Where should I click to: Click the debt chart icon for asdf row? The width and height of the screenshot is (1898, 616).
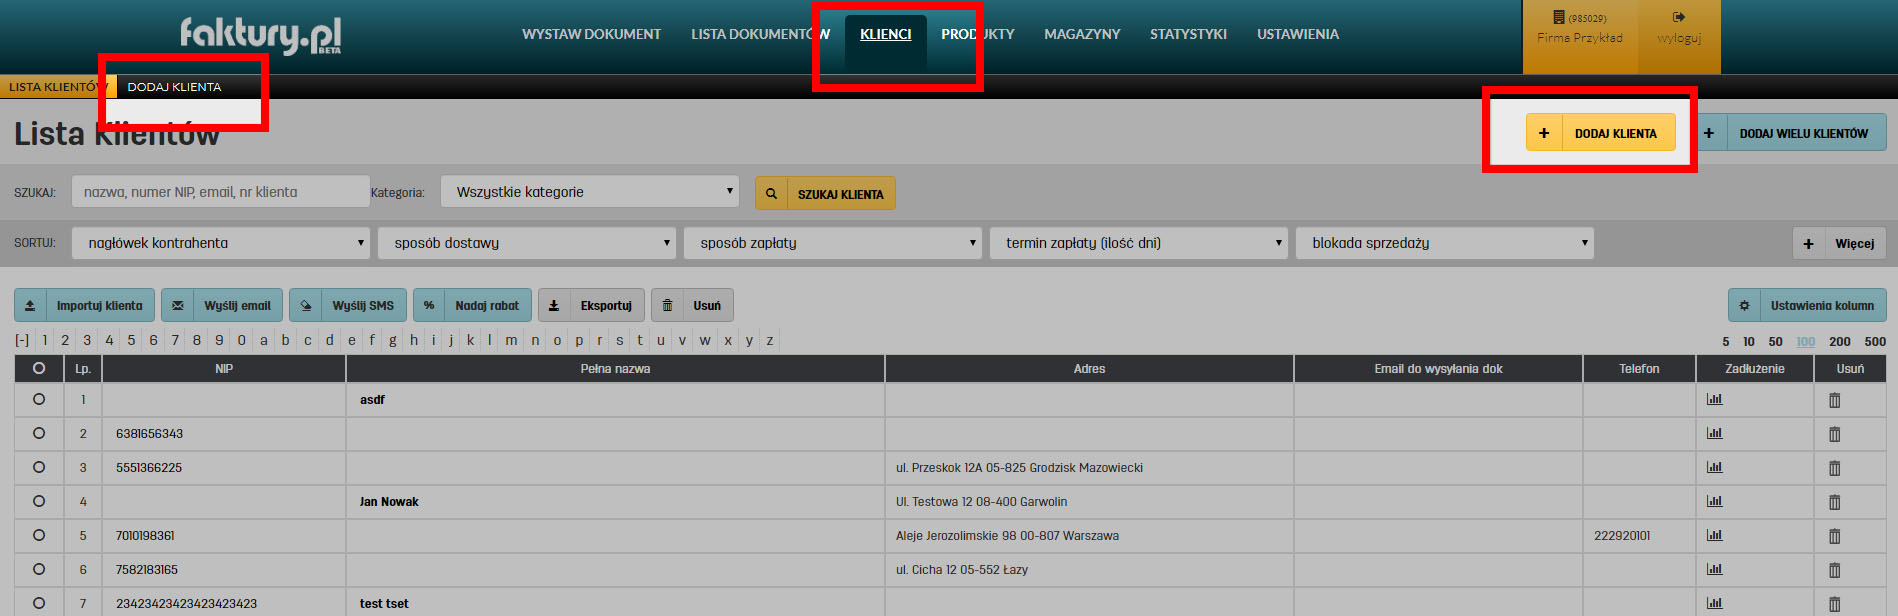(x=1714, y=400)
